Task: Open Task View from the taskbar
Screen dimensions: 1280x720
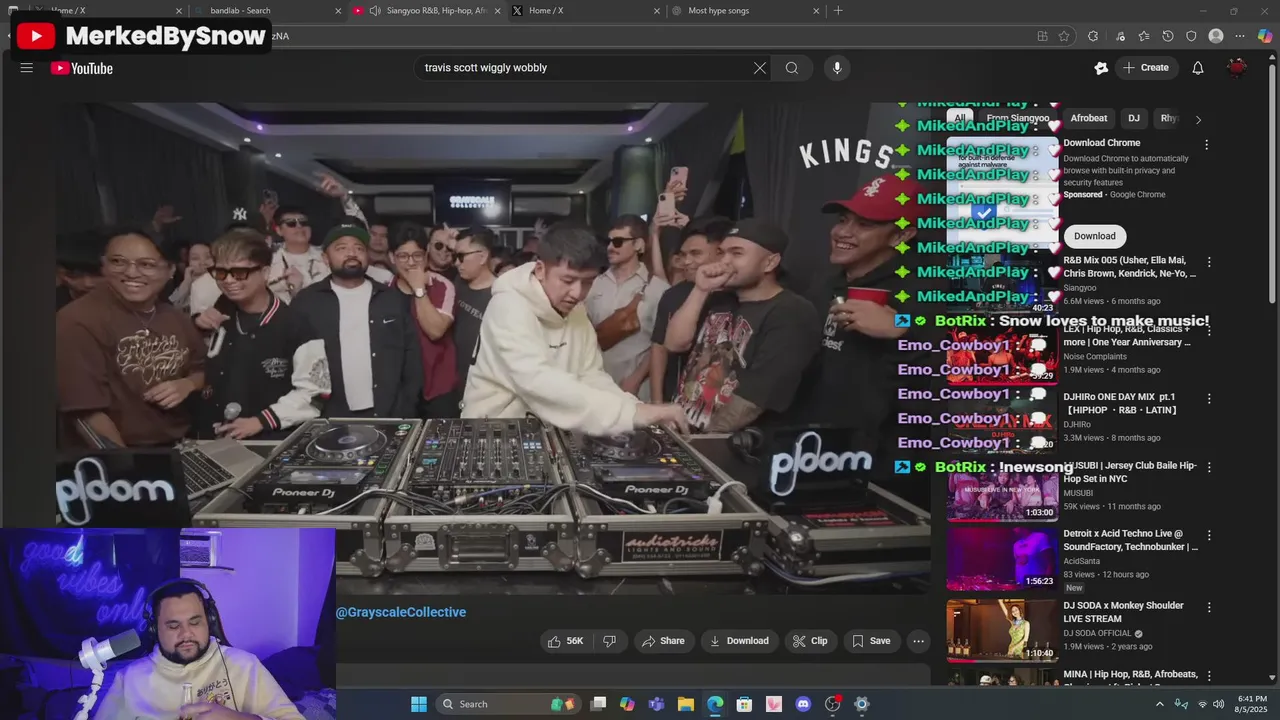Action: [598, 704]
